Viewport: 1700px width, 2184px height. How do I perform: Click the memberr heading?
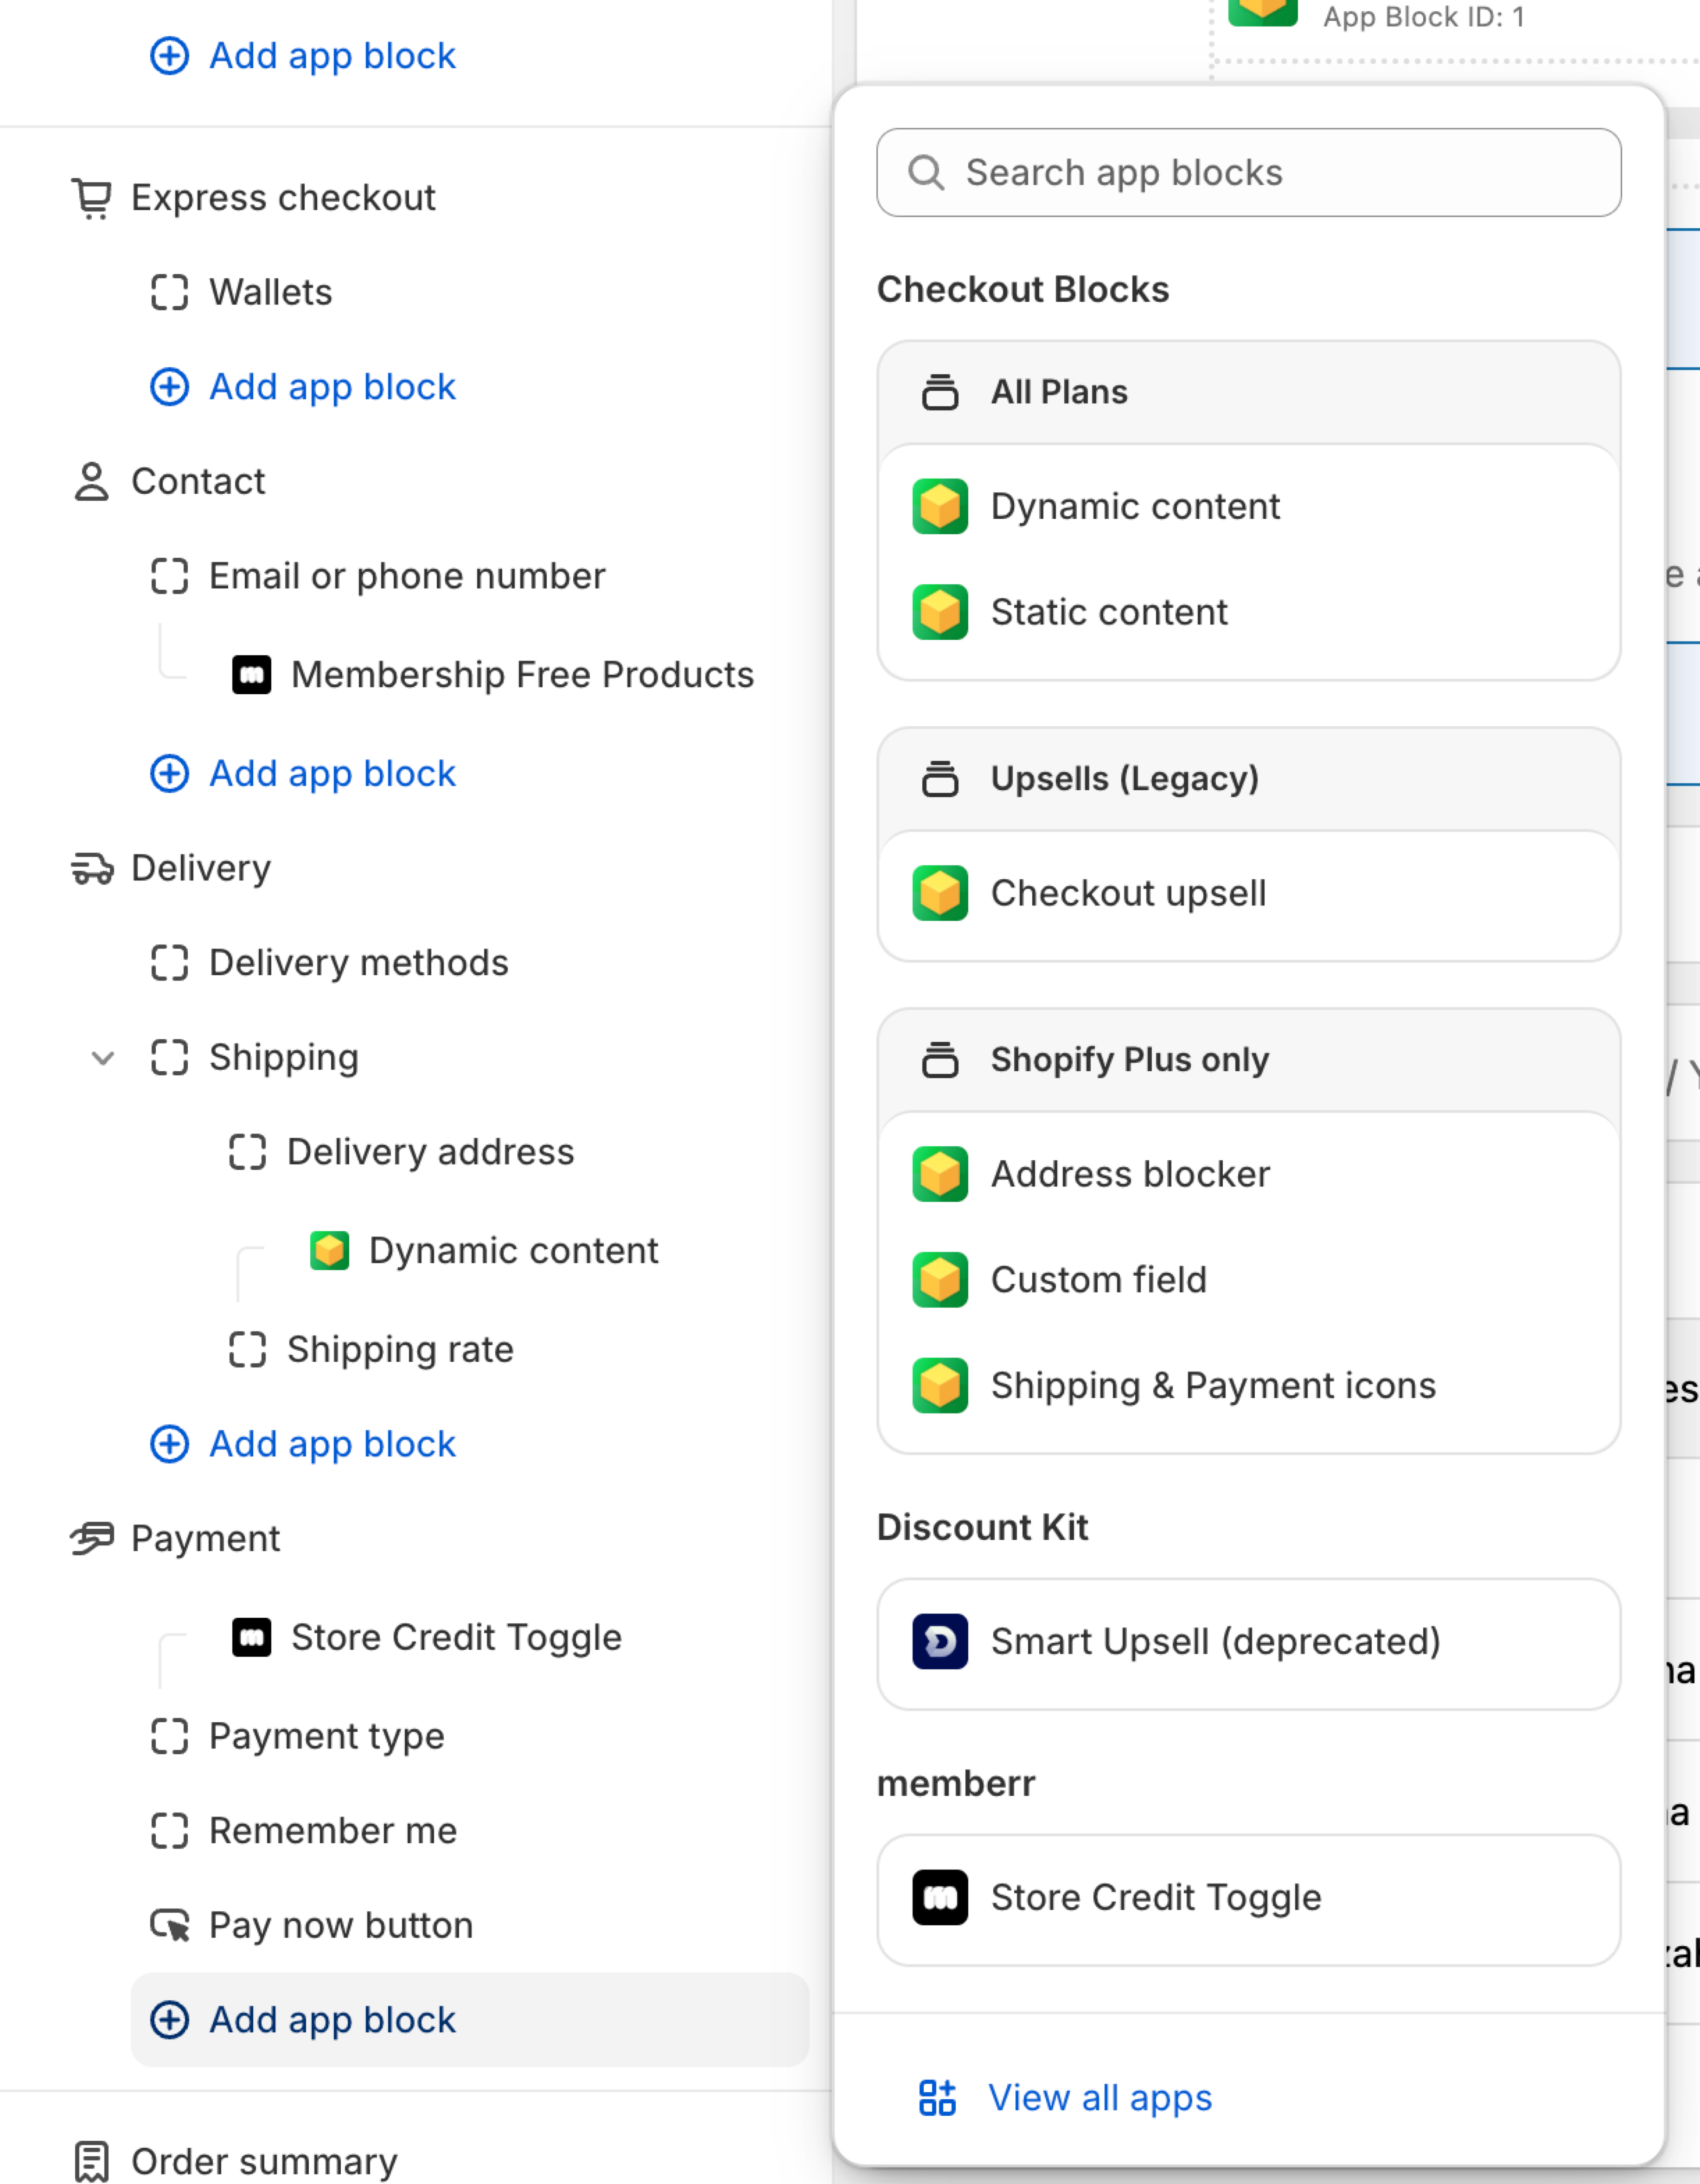point(956,1784)
